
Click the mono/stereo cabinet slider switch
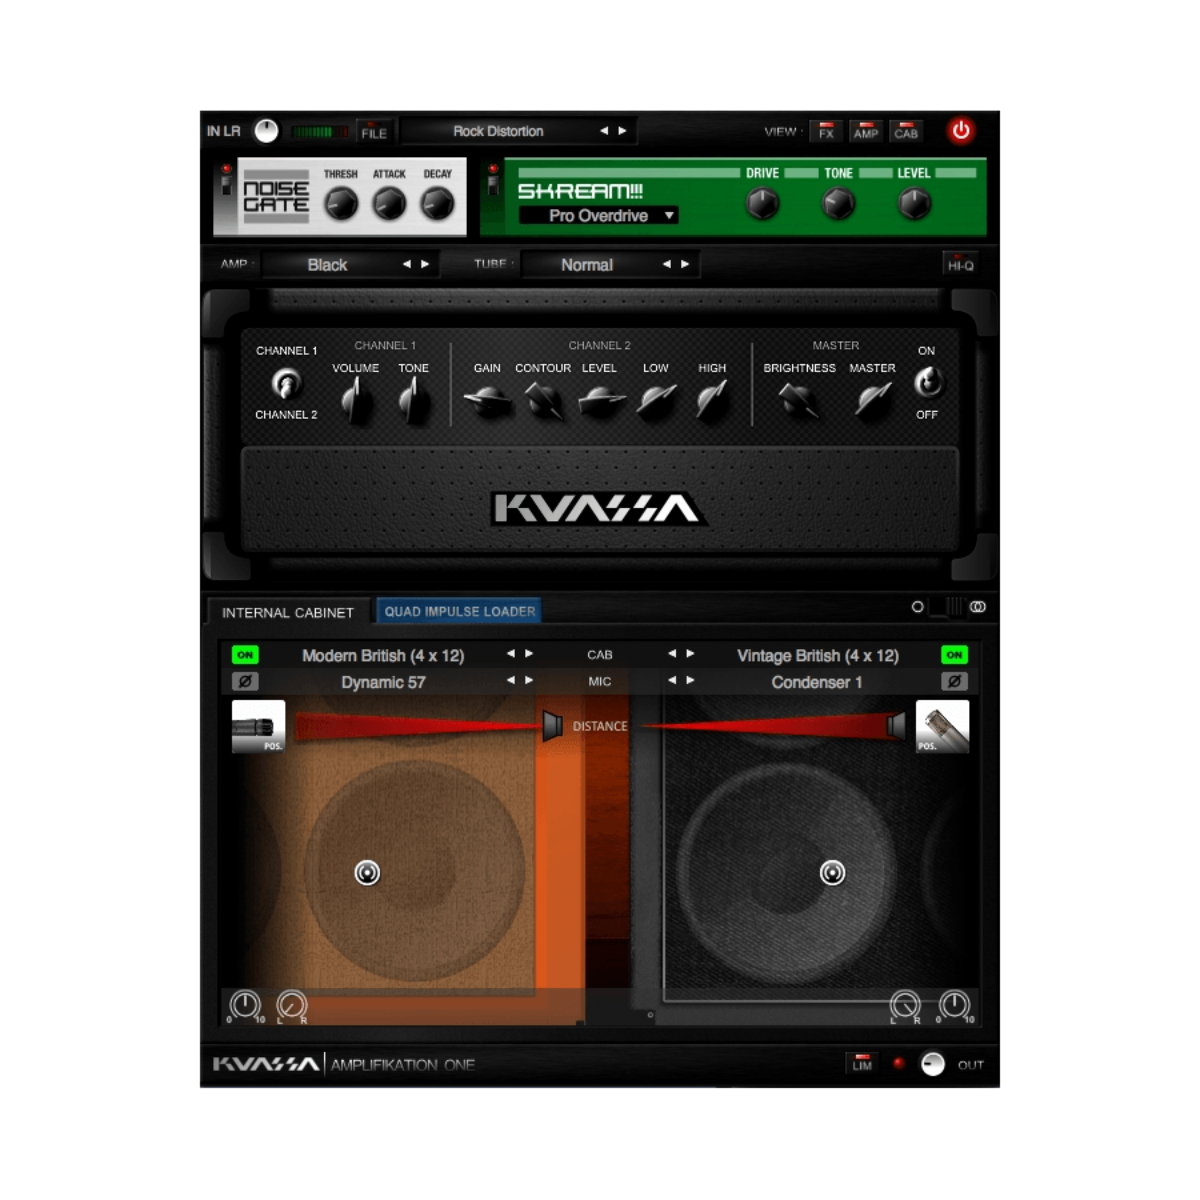[x=947, y=607]
